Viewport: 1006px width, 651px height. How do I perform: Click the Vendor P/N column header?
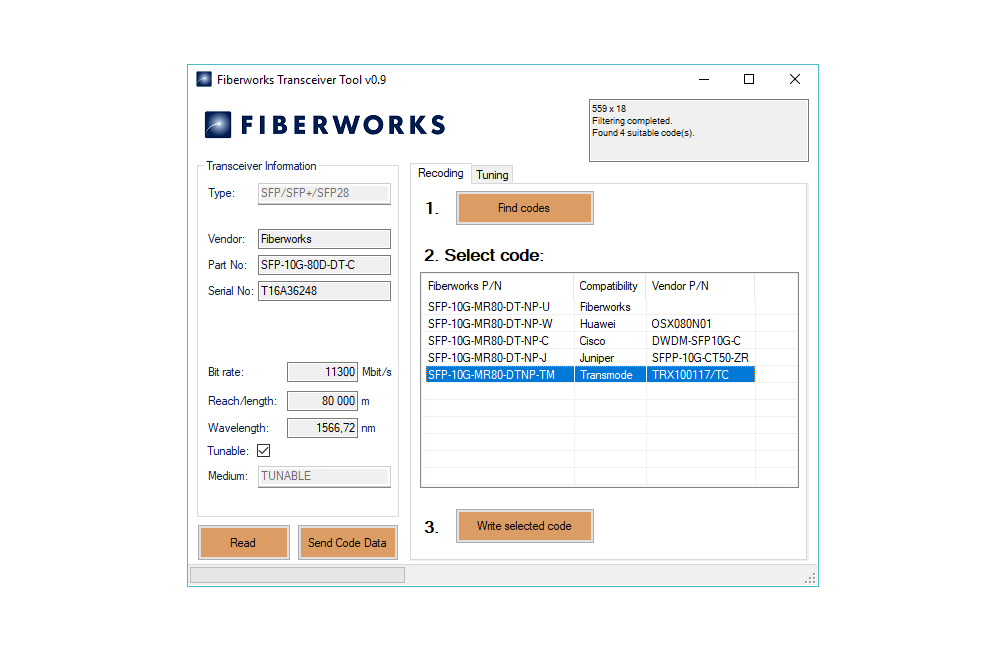coord(700,286)
